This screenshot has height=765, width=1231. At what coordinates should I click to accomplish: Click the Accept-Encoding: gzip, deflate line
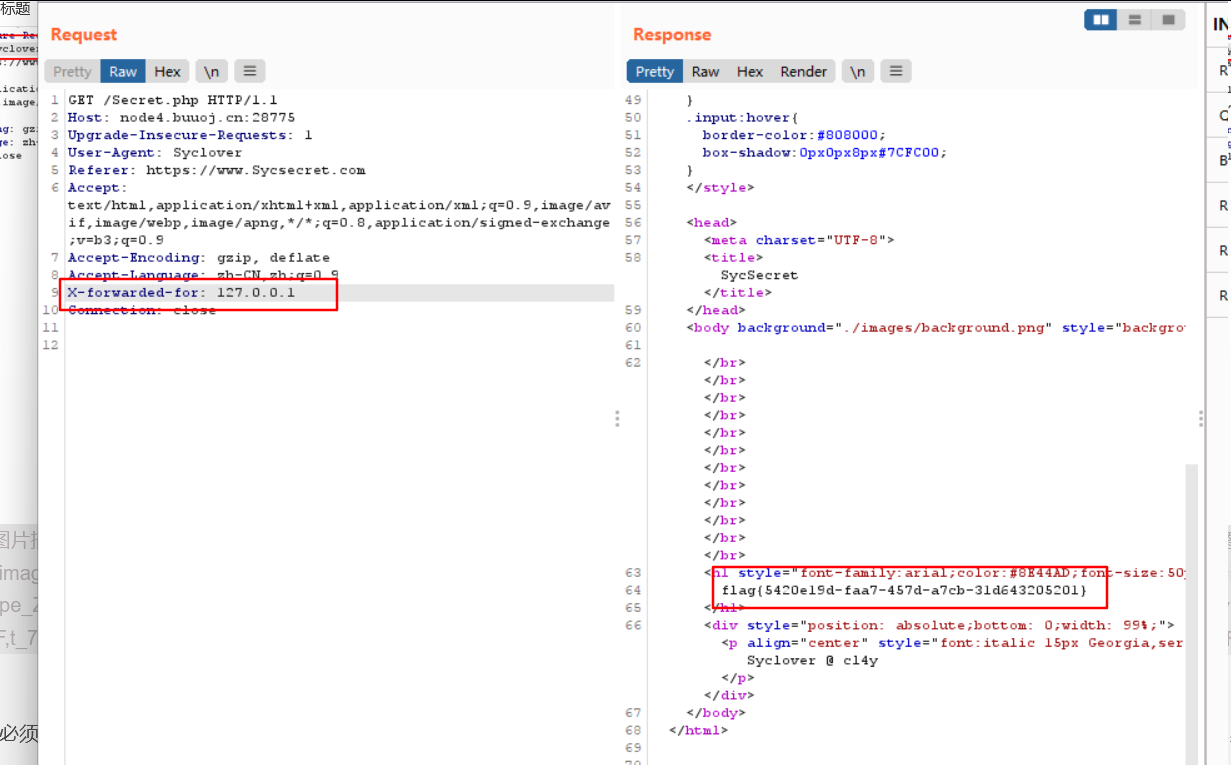(x=198, y=258)
